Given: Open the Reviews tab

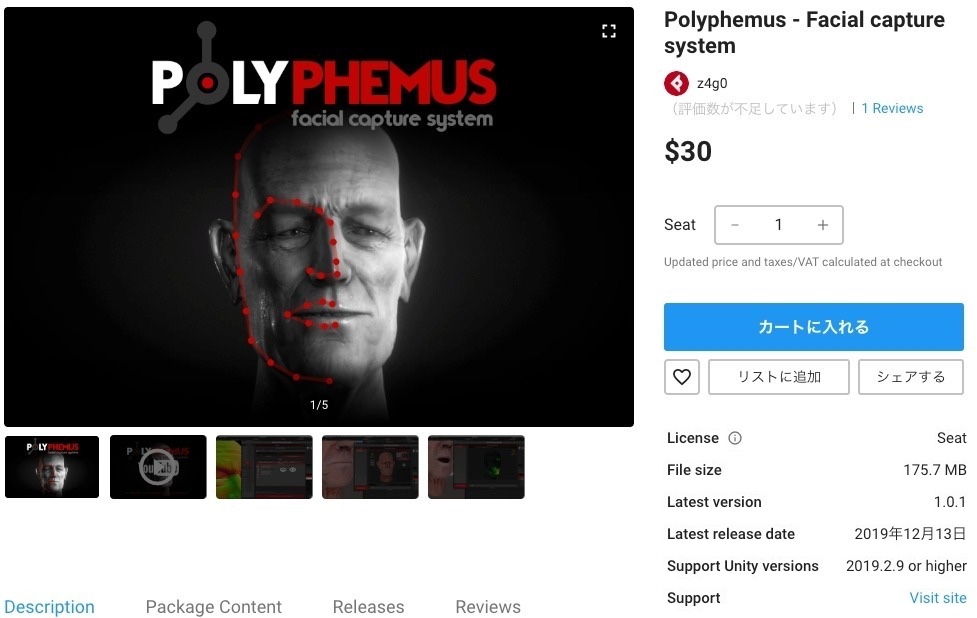Looking at the screenshot, I should [x=488, y=607].
